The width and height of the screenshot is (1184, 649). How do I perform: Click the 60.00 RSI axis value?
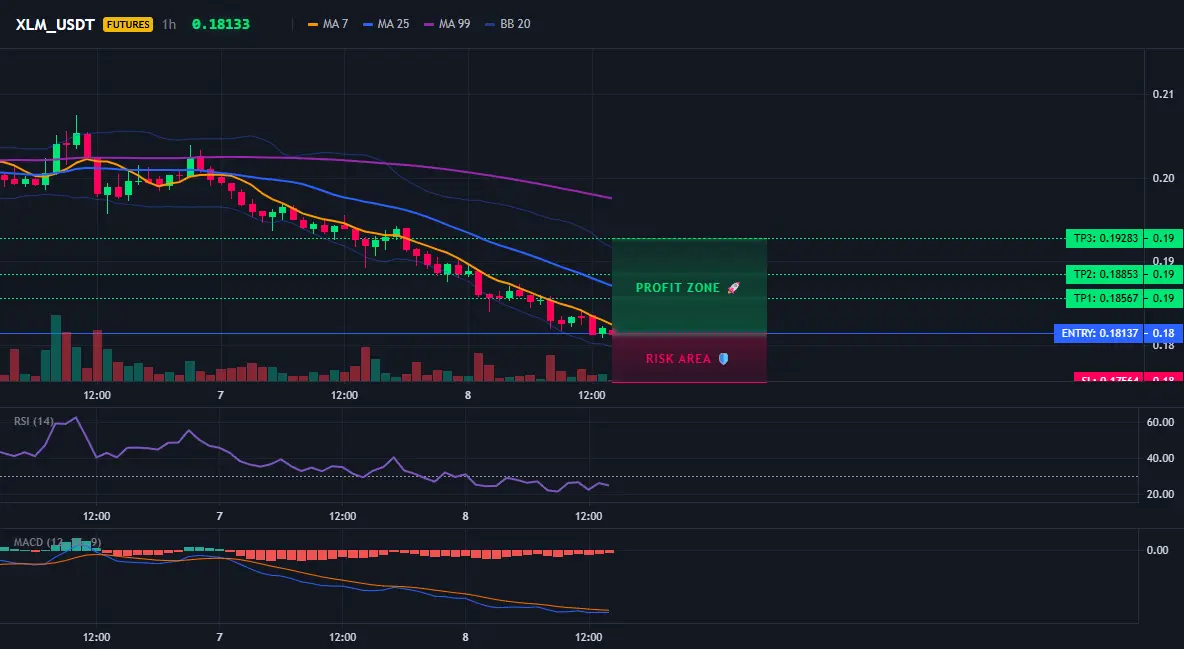coord(1160,422)
